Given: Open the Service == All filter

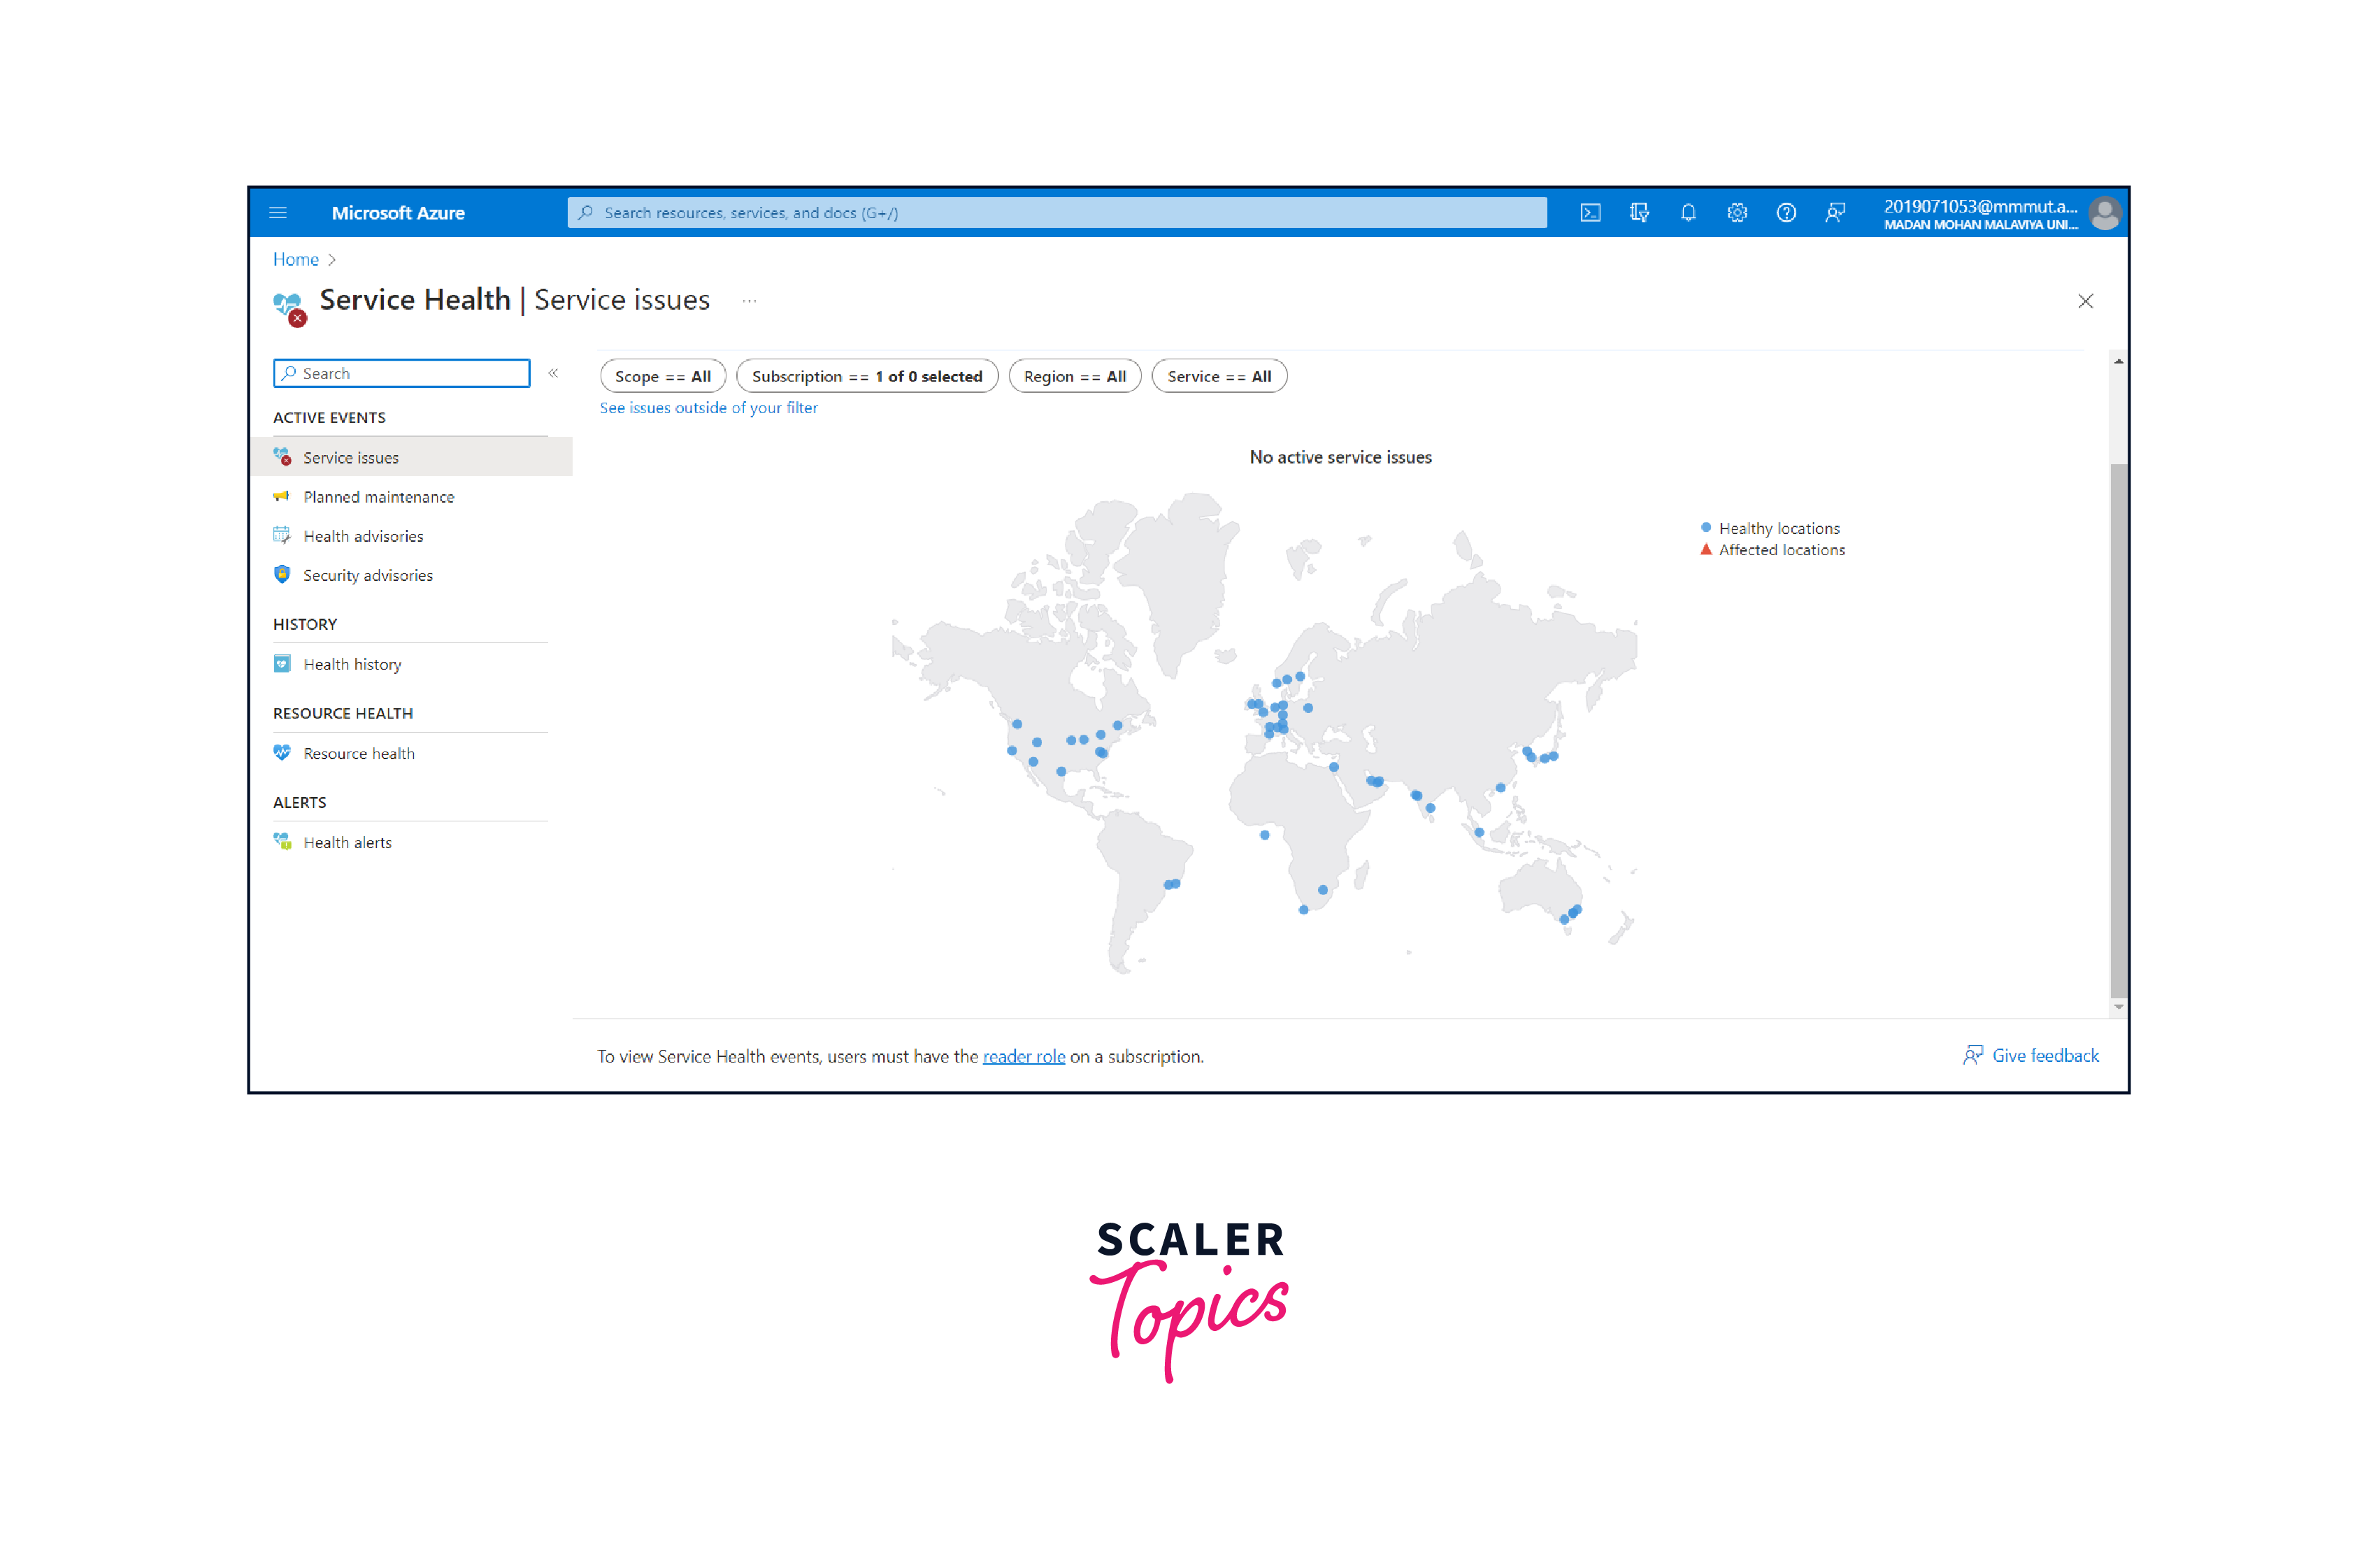Looking at the screenshot, I should pyautogui.click(x=1218, y=376).
